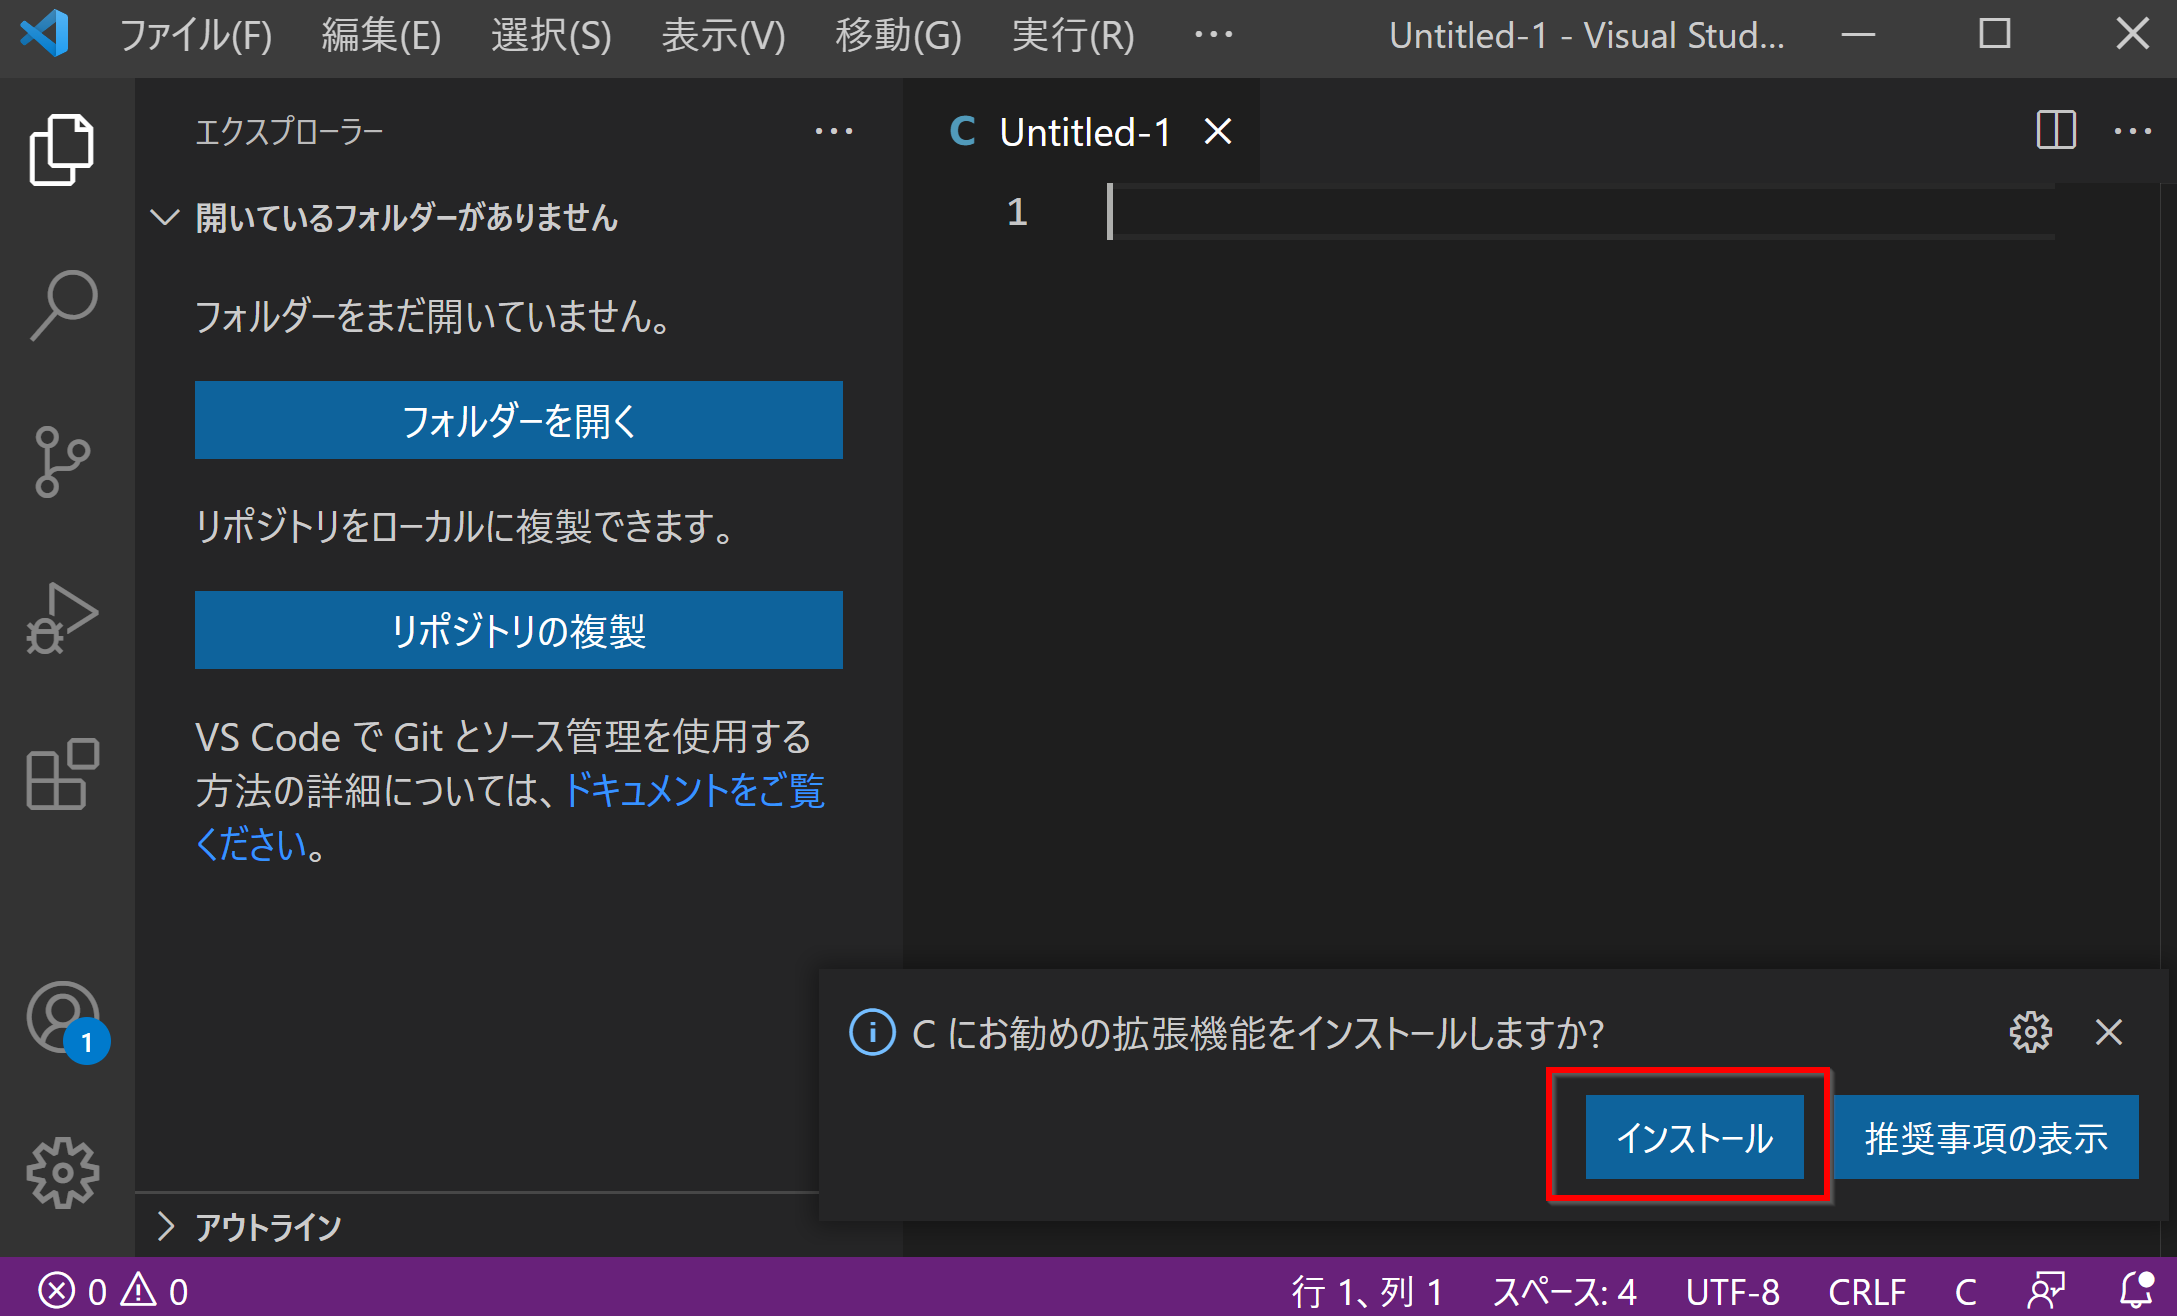This screenshot has width=2177, height=1316.
Task: Open the Manage gear in activity bar
Action: [62, 1173]
